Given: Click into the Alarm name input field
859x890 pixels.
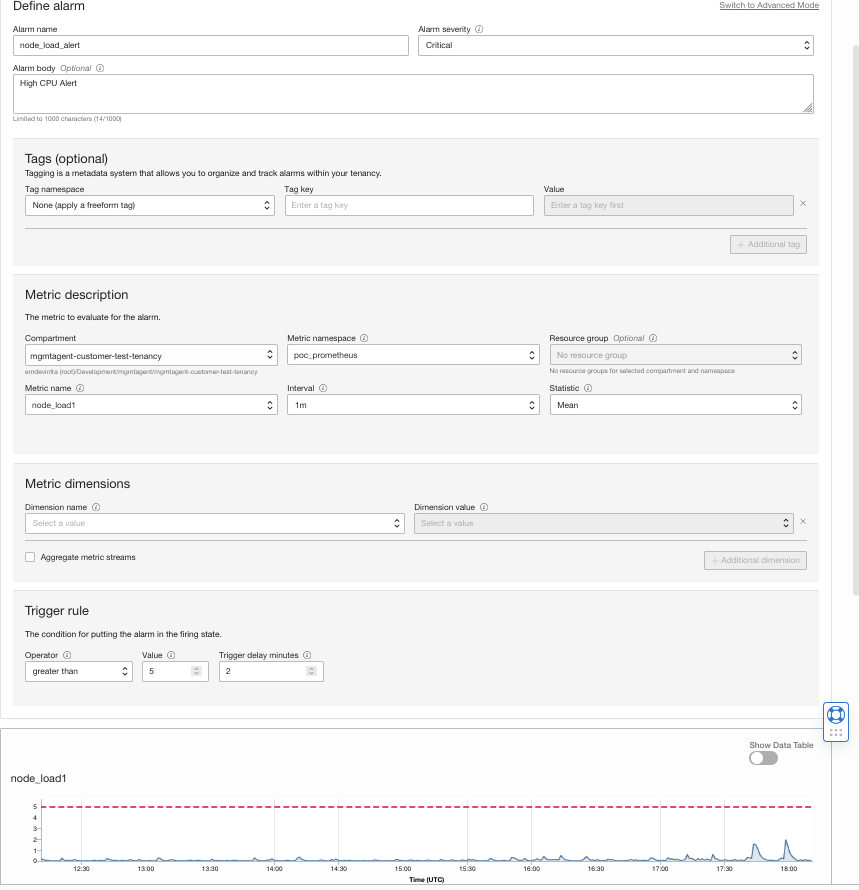Looking at the screenshot, I should coord(211,45).
